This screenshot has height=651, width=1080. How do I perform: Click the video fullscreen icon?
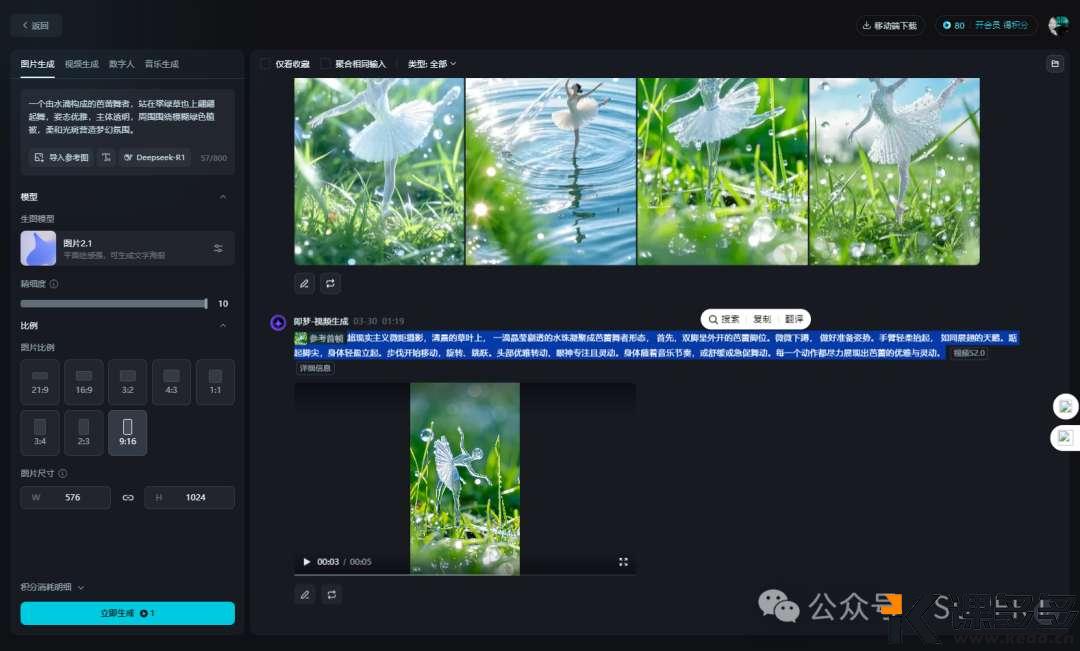[x=623, y=562]
